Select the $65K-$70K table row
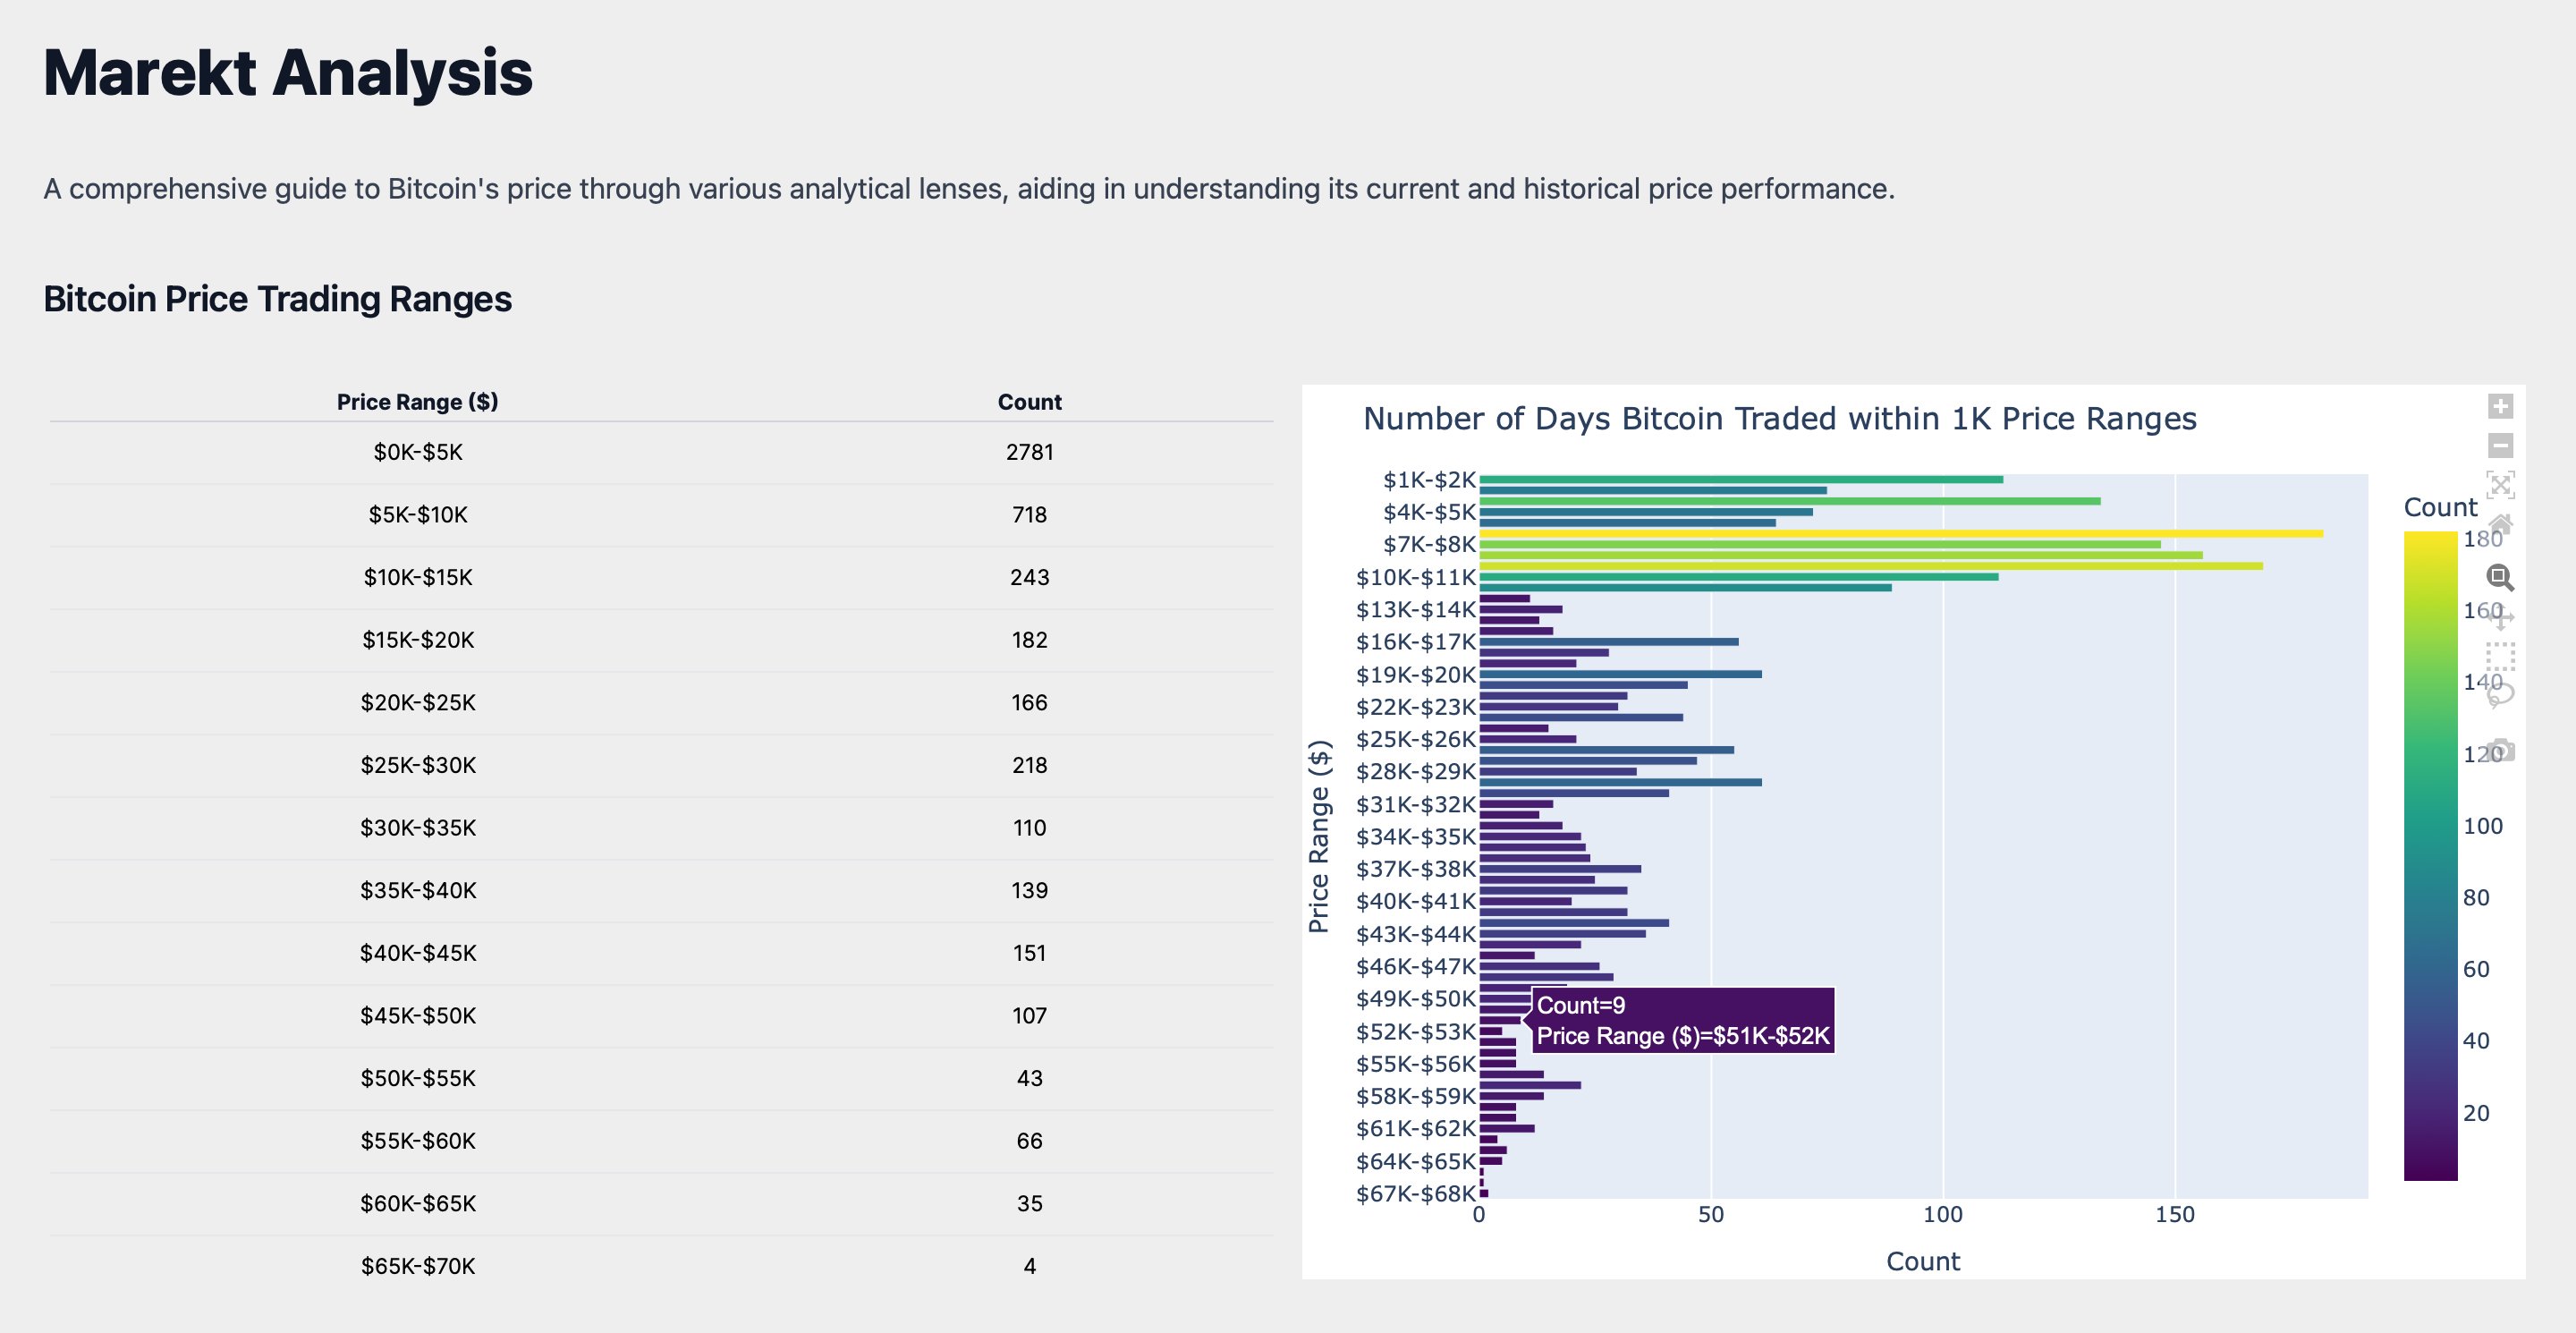 661,1266
